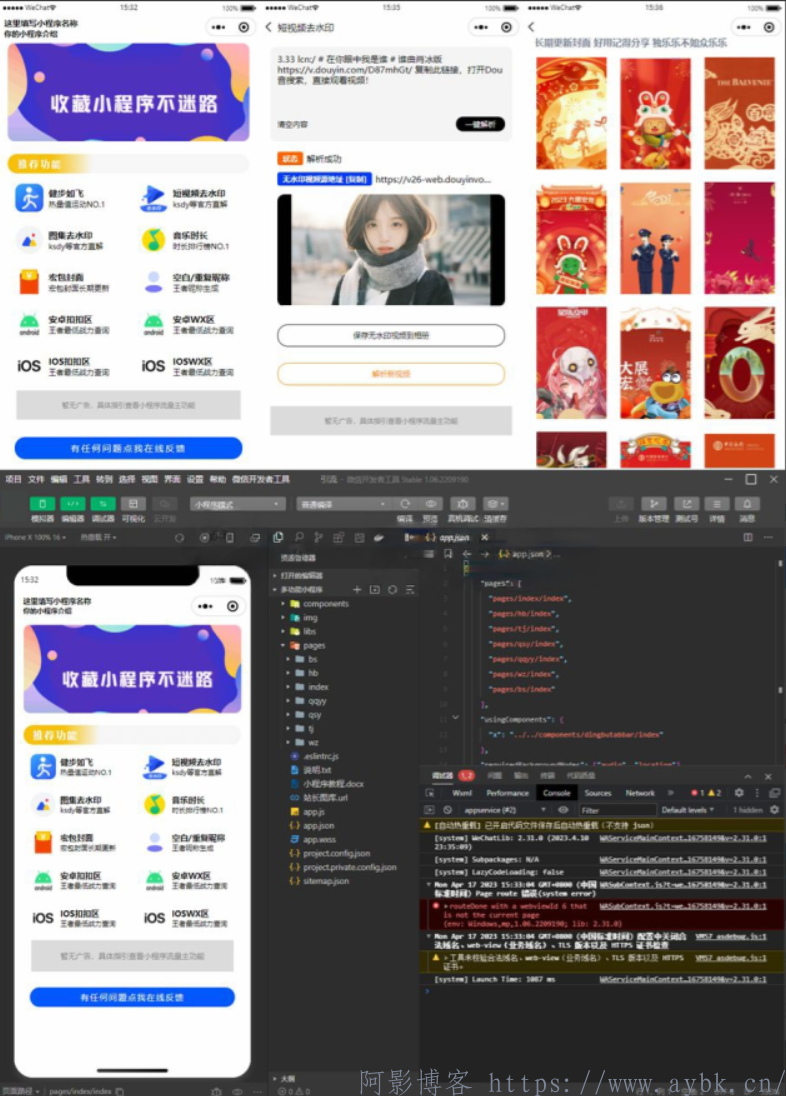This screenshot has width=786, height=1096.
Task: Click the clear console icon
Action: (x=448, y=810)
